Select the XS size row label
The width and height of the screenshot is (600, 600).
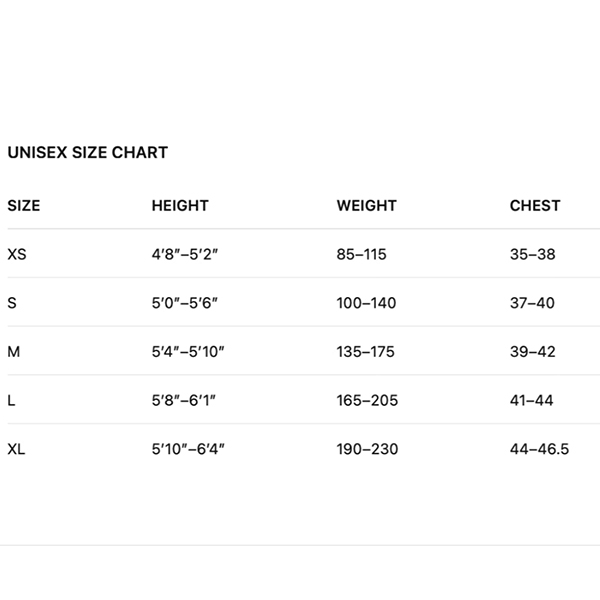pos(17,255)
